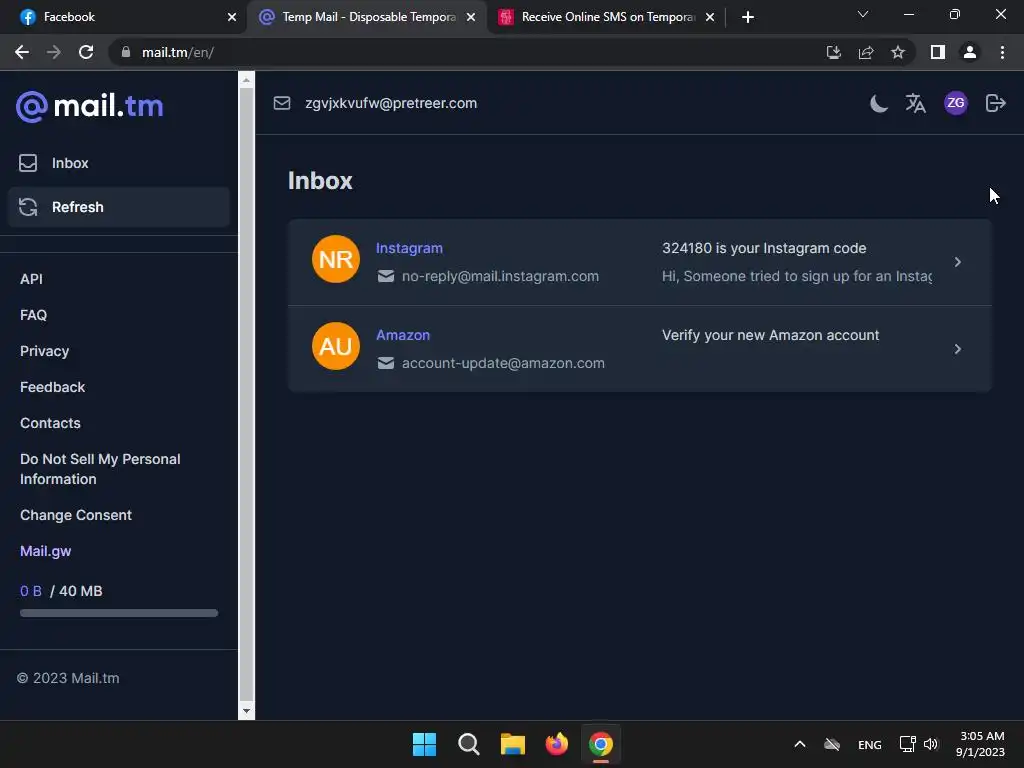Click the NR avatar on Instagram email
Image resolution: width=1024 pixels, height=768 pixels.
tap(336, 259)
